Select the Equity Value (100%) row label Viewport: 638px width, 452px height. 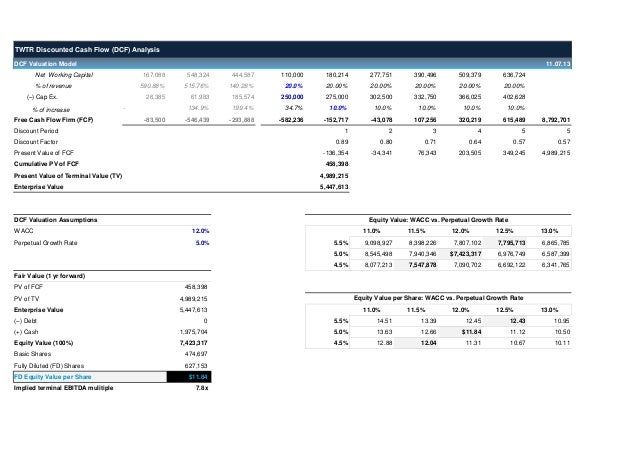pos(44,343)
